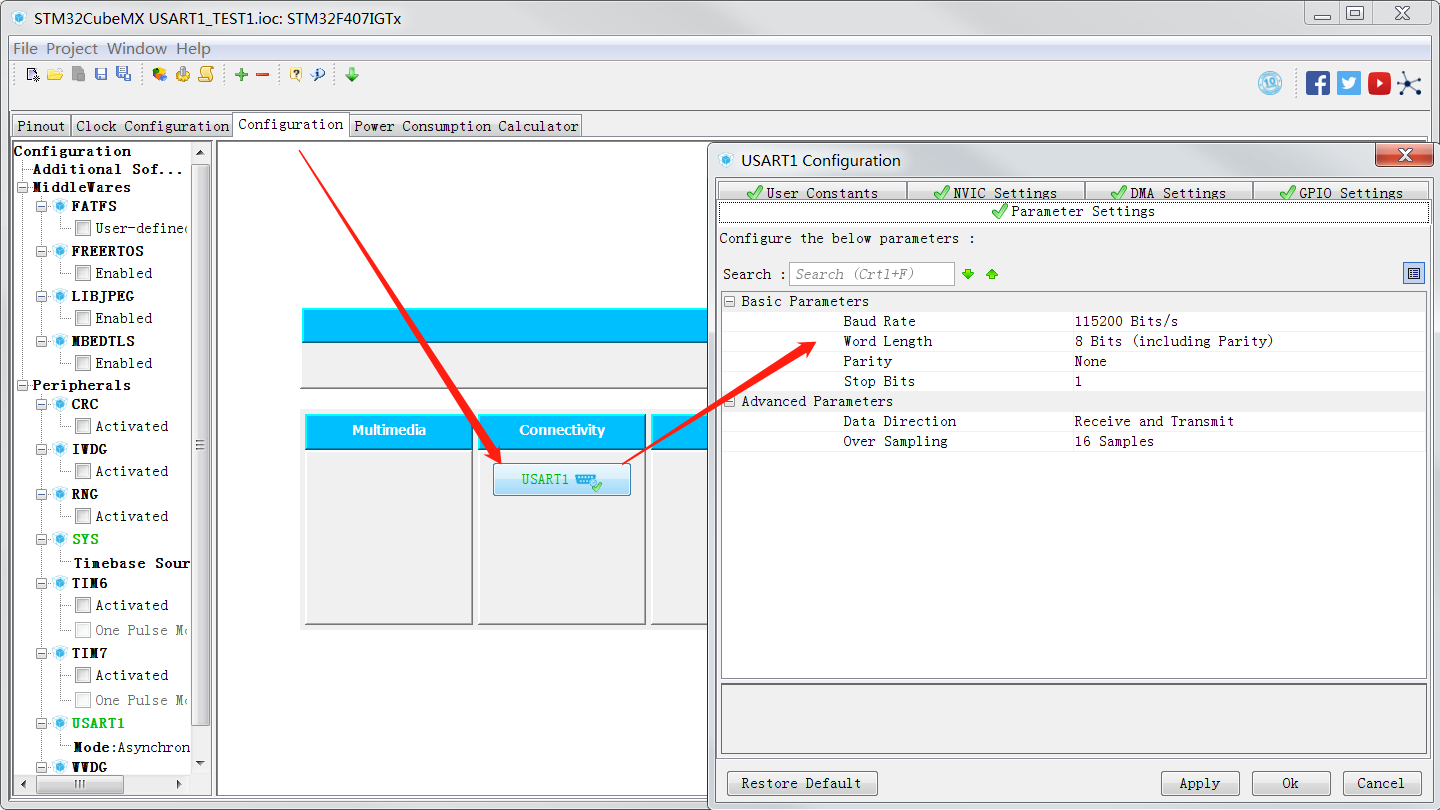Viewport: 1440px width, 810px height.
Task: Click the Ok button
Action: (x=1291, y=783)
